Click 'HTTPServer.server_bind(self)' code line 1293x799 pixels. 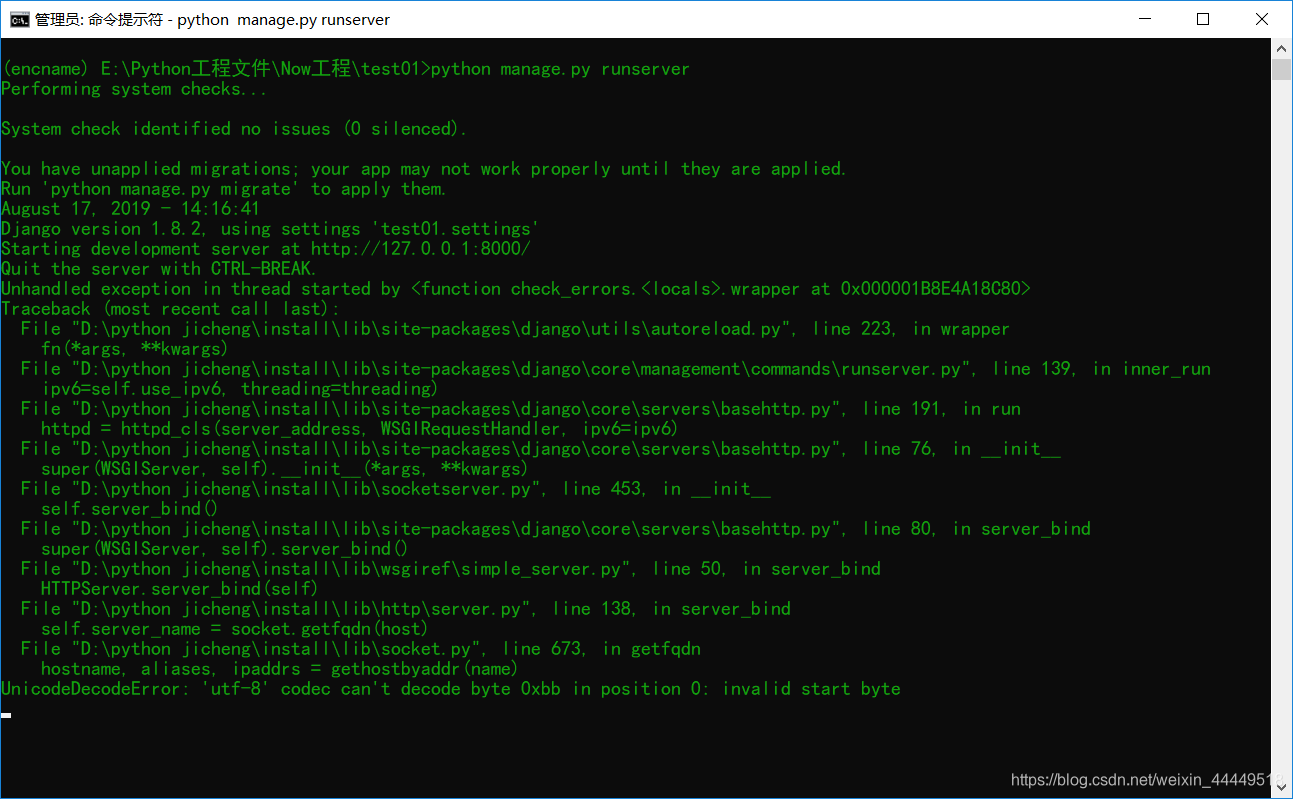pyautogui.click(x=180, y=589)
